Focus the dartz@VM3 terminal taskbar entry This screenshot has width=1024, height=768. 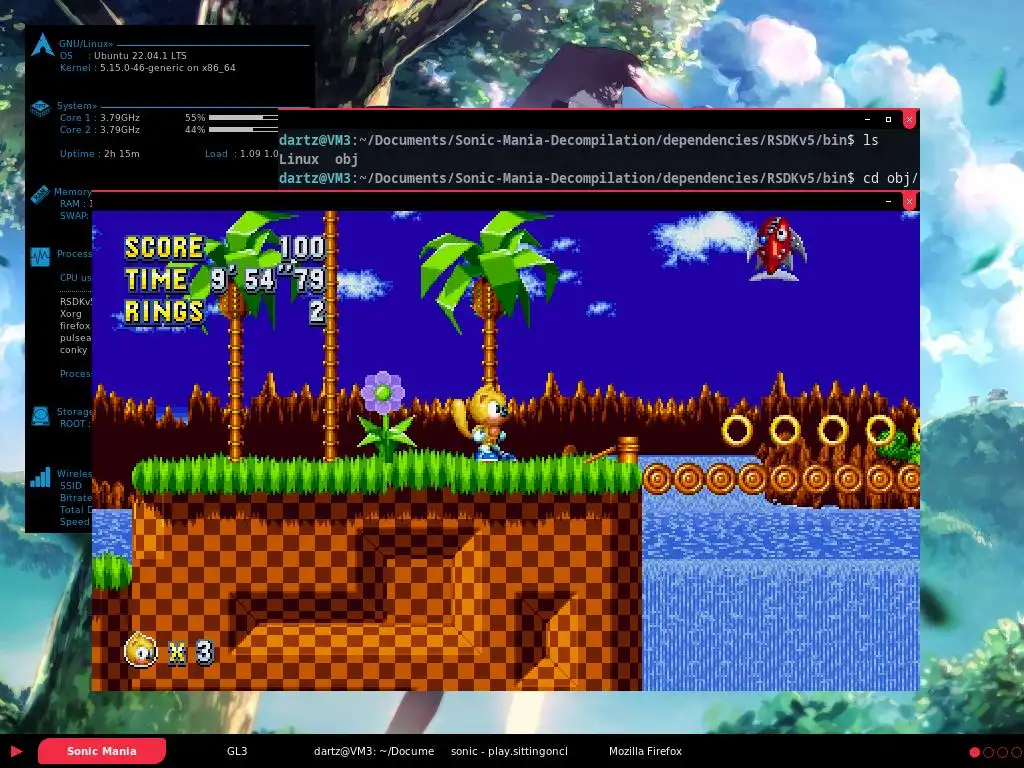374,751
